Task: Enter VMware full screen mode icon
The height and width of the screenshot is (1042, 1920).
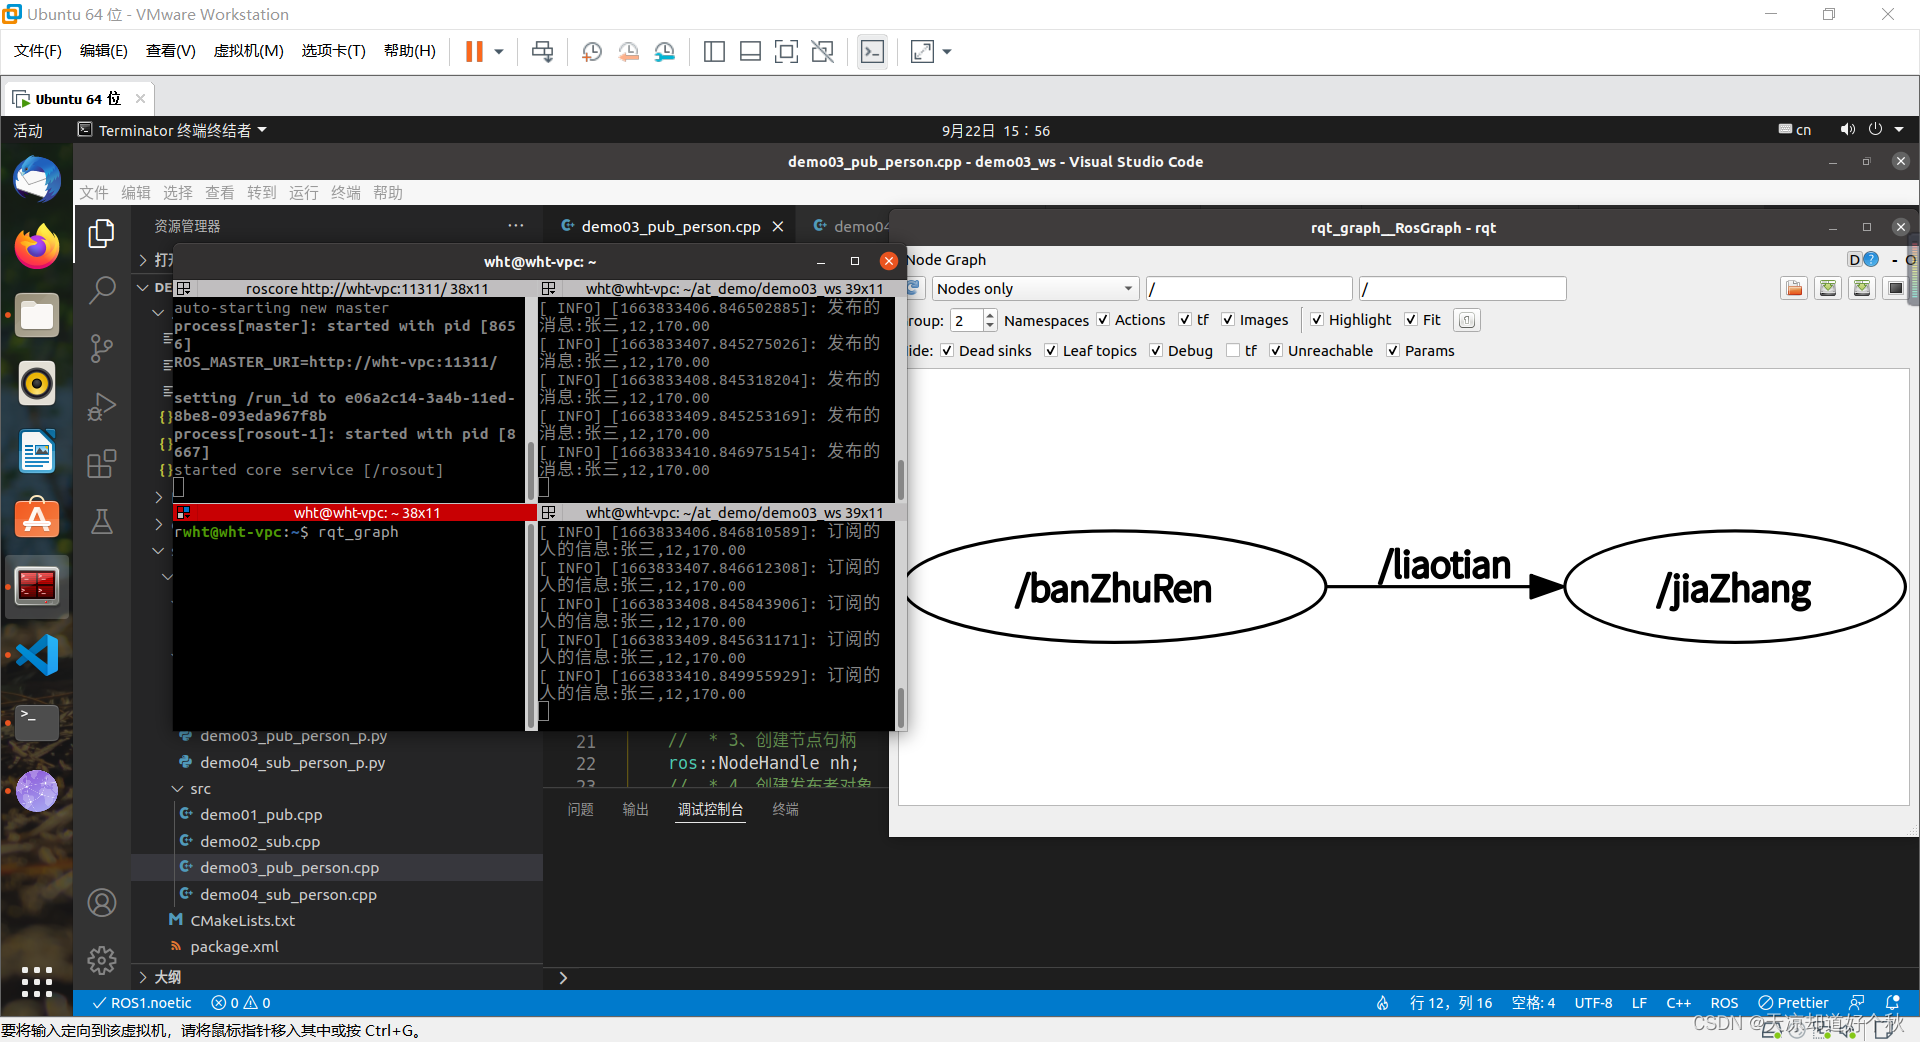Action: pos(786,51)
